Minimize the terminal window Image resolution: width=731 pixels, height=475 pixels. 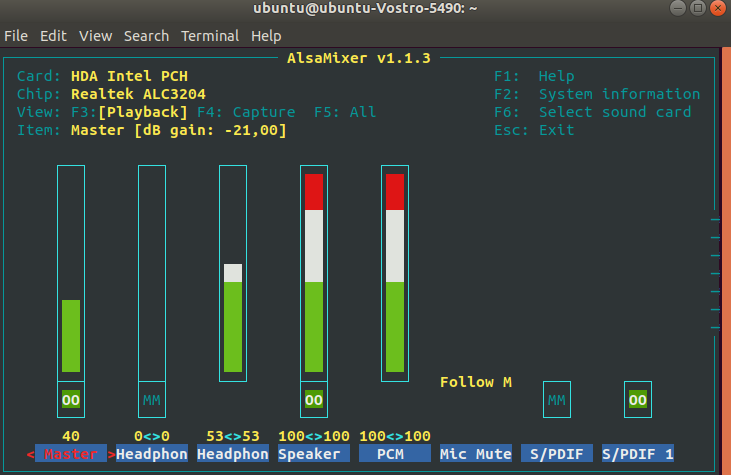(x=677, y=8)
